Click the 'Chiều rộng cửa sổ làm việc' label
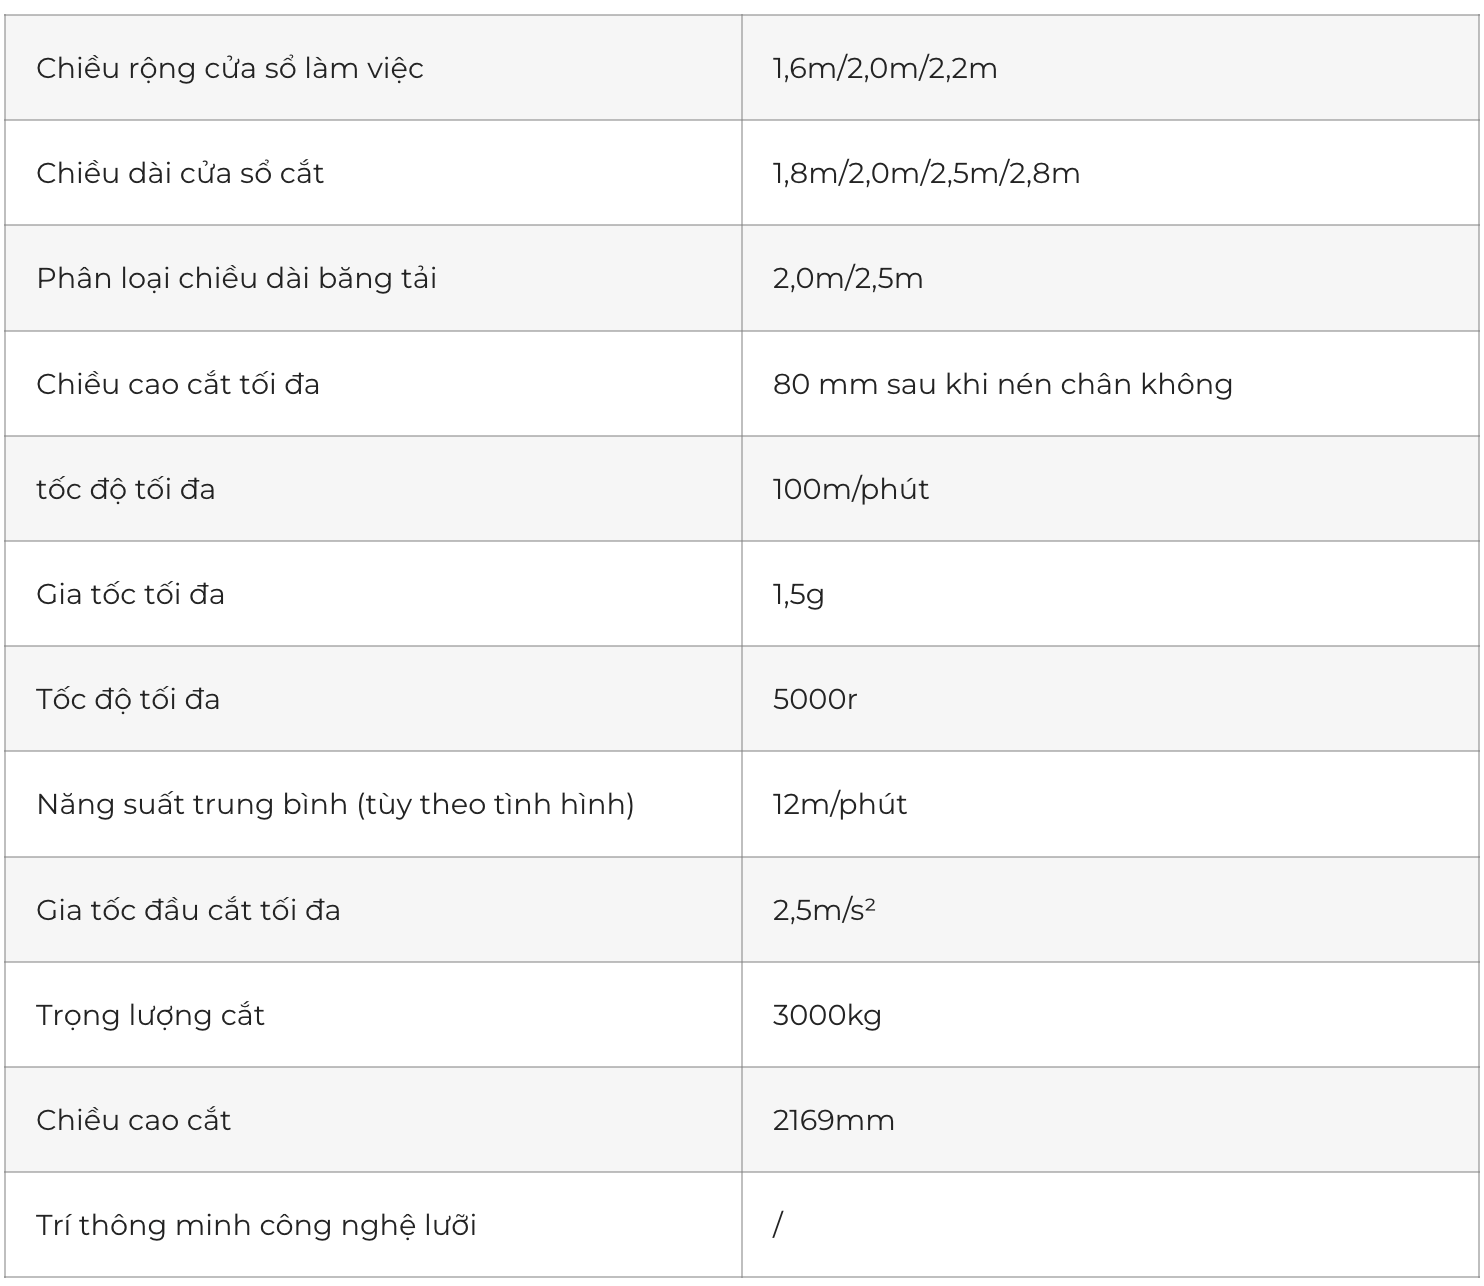This screenshot has height=1286, width=1484. pos(230,68)
